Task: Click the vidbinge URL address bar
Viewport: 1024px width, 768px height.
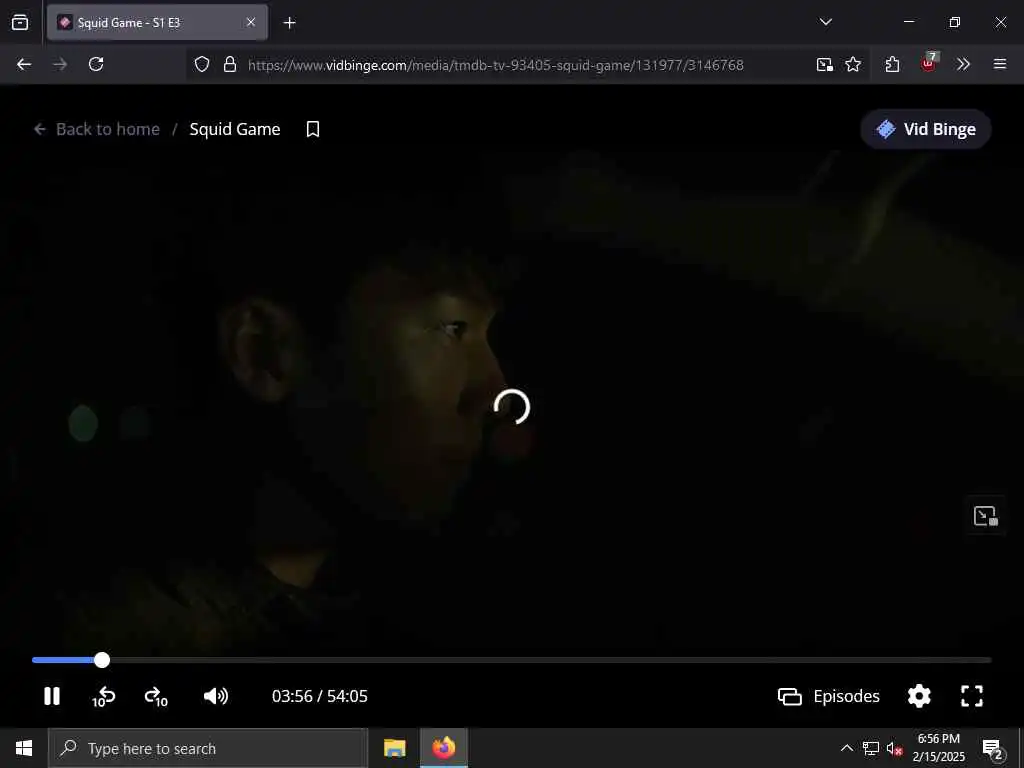Action: (x=496, y=65)
